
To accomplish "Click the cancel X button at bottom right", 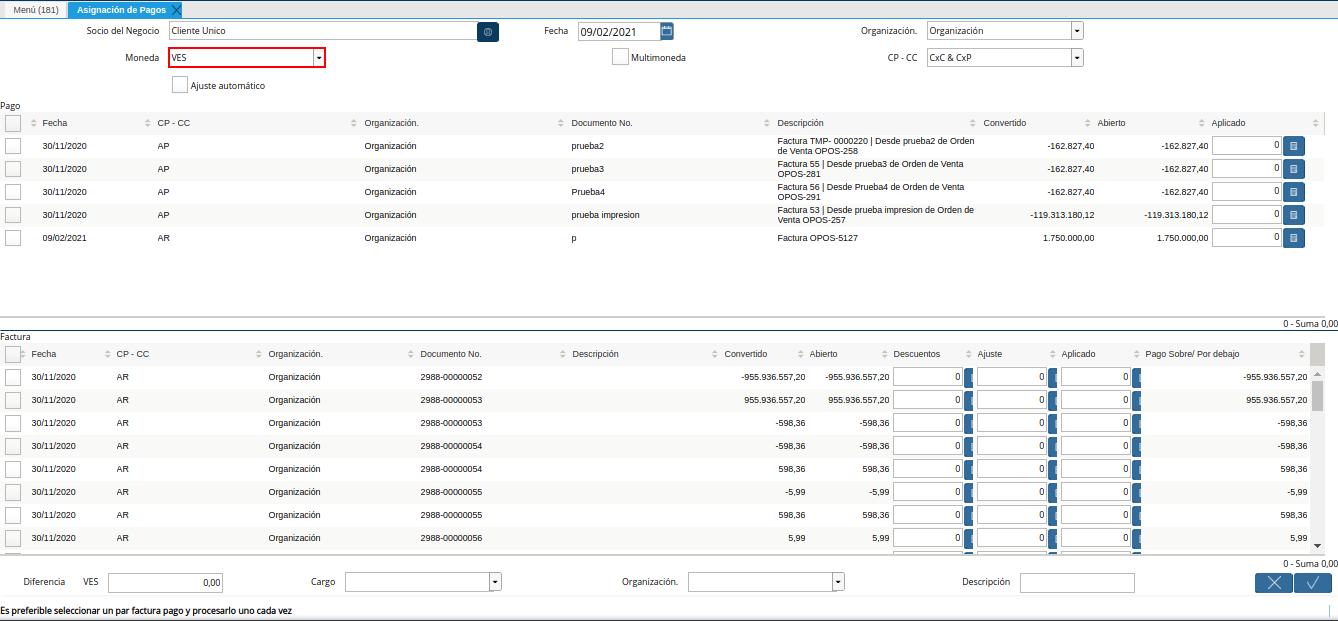I will [x=1273, y=583].
